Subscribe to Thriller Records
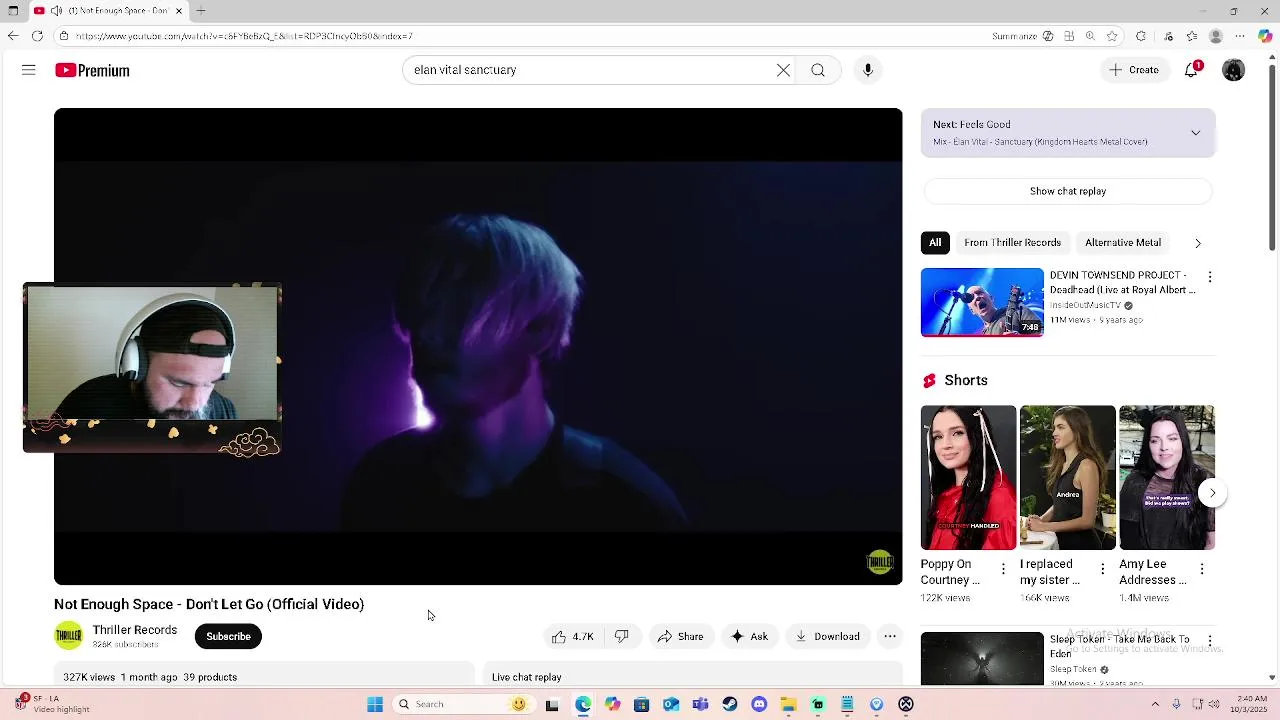 [x=228, y=637]
